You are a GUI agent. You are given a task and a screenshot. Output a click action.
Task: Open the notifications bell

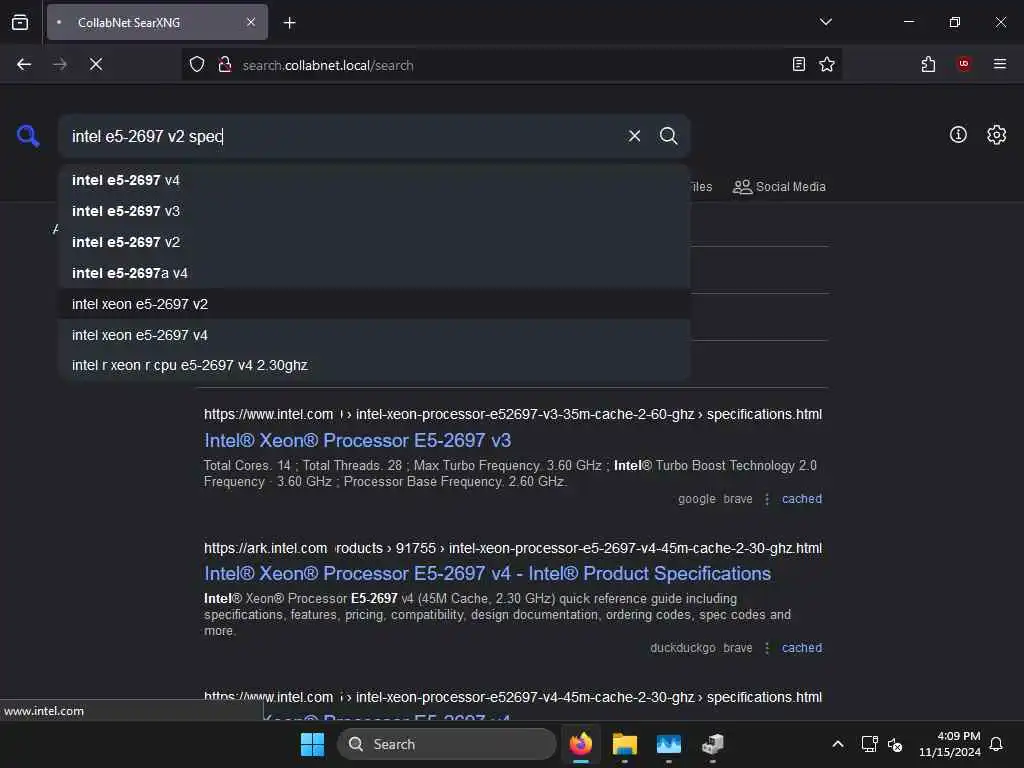996,744
